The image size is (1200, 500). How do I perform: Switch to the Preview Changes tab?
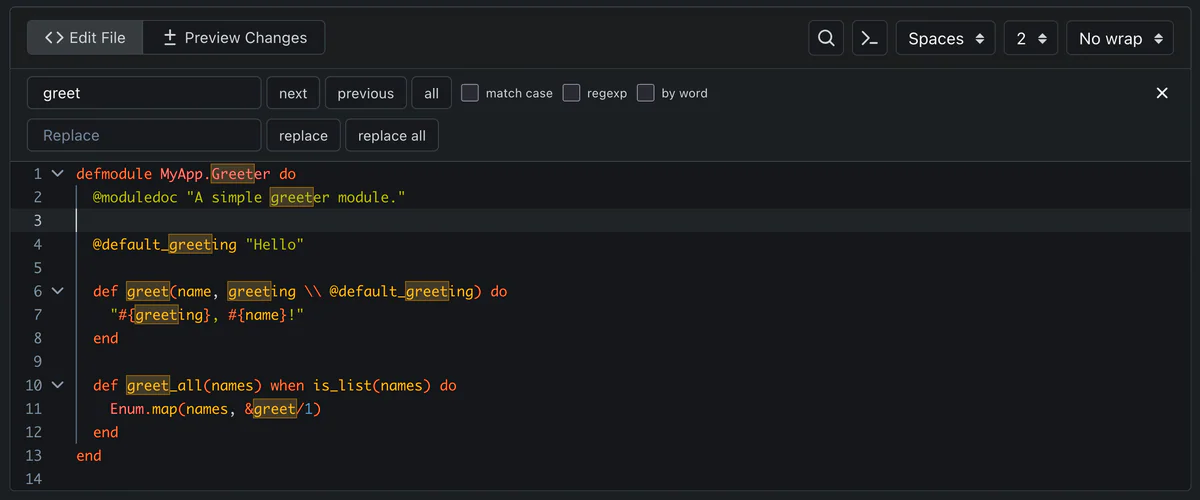point(234,38)
